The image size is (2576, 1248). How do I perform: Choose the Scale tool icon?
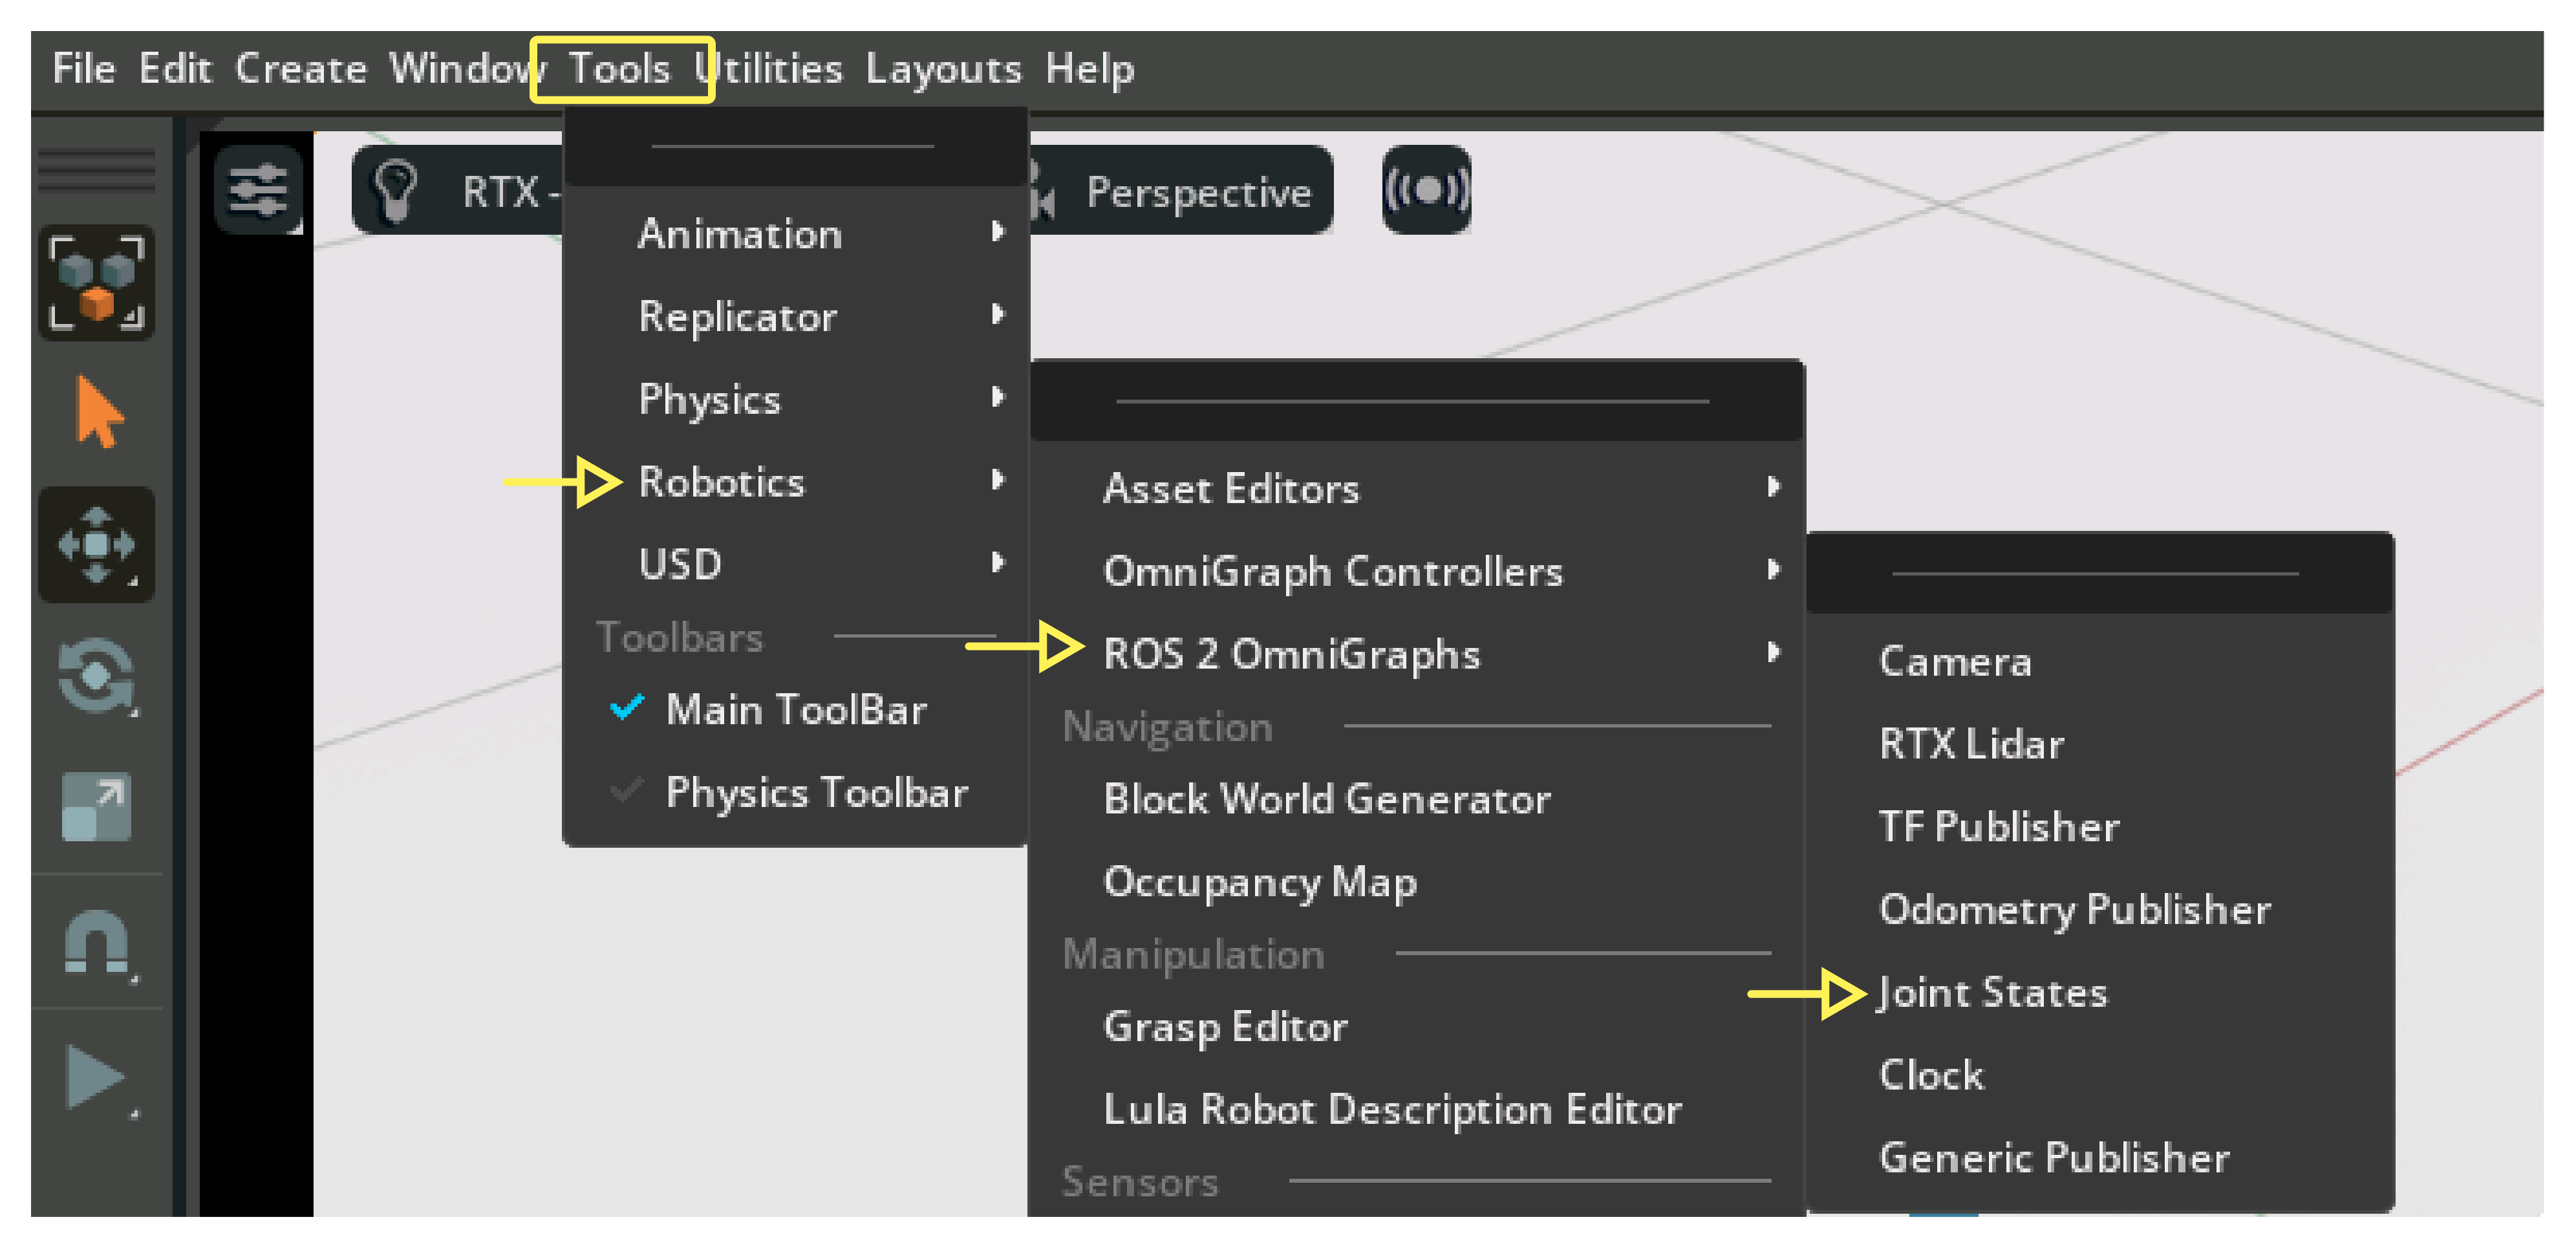[96, 807]
